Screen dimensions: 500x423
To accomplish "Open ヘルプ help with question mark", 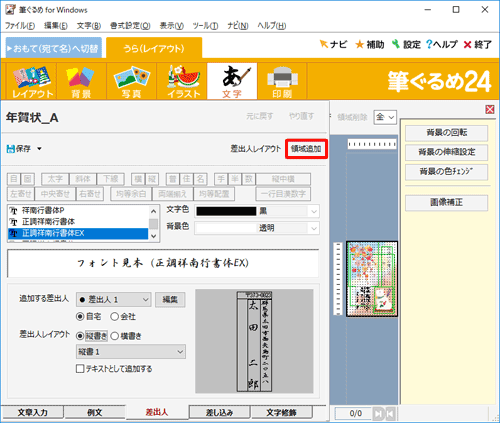I will (x=441, y=44).
